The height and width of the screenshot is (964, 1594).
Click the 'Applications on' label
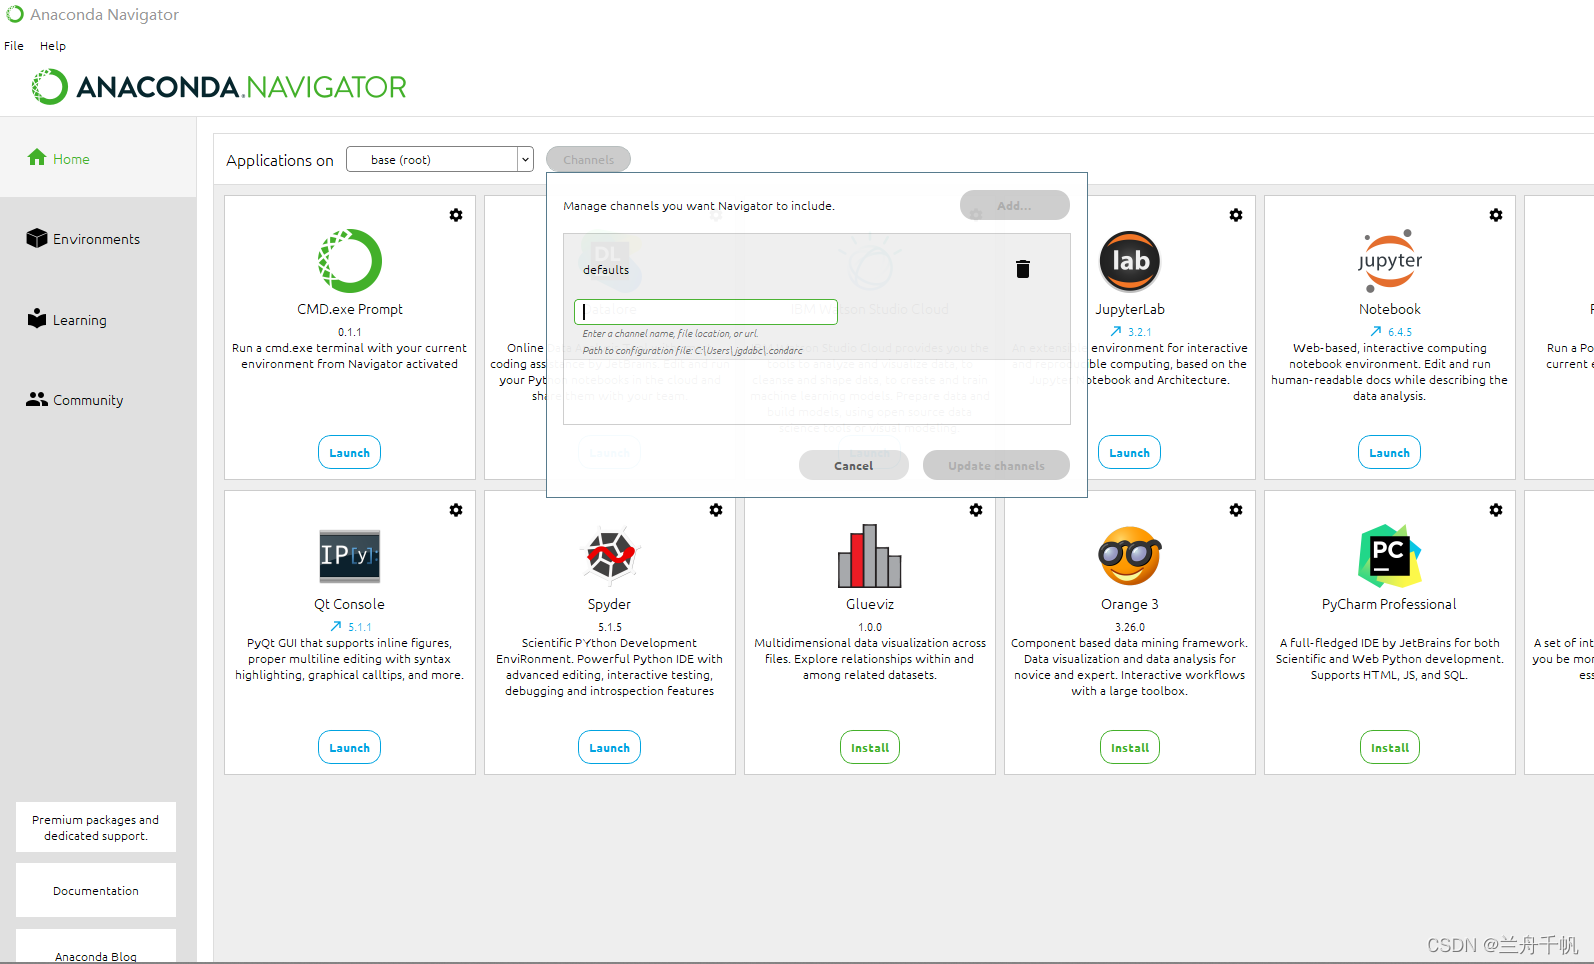280,160
